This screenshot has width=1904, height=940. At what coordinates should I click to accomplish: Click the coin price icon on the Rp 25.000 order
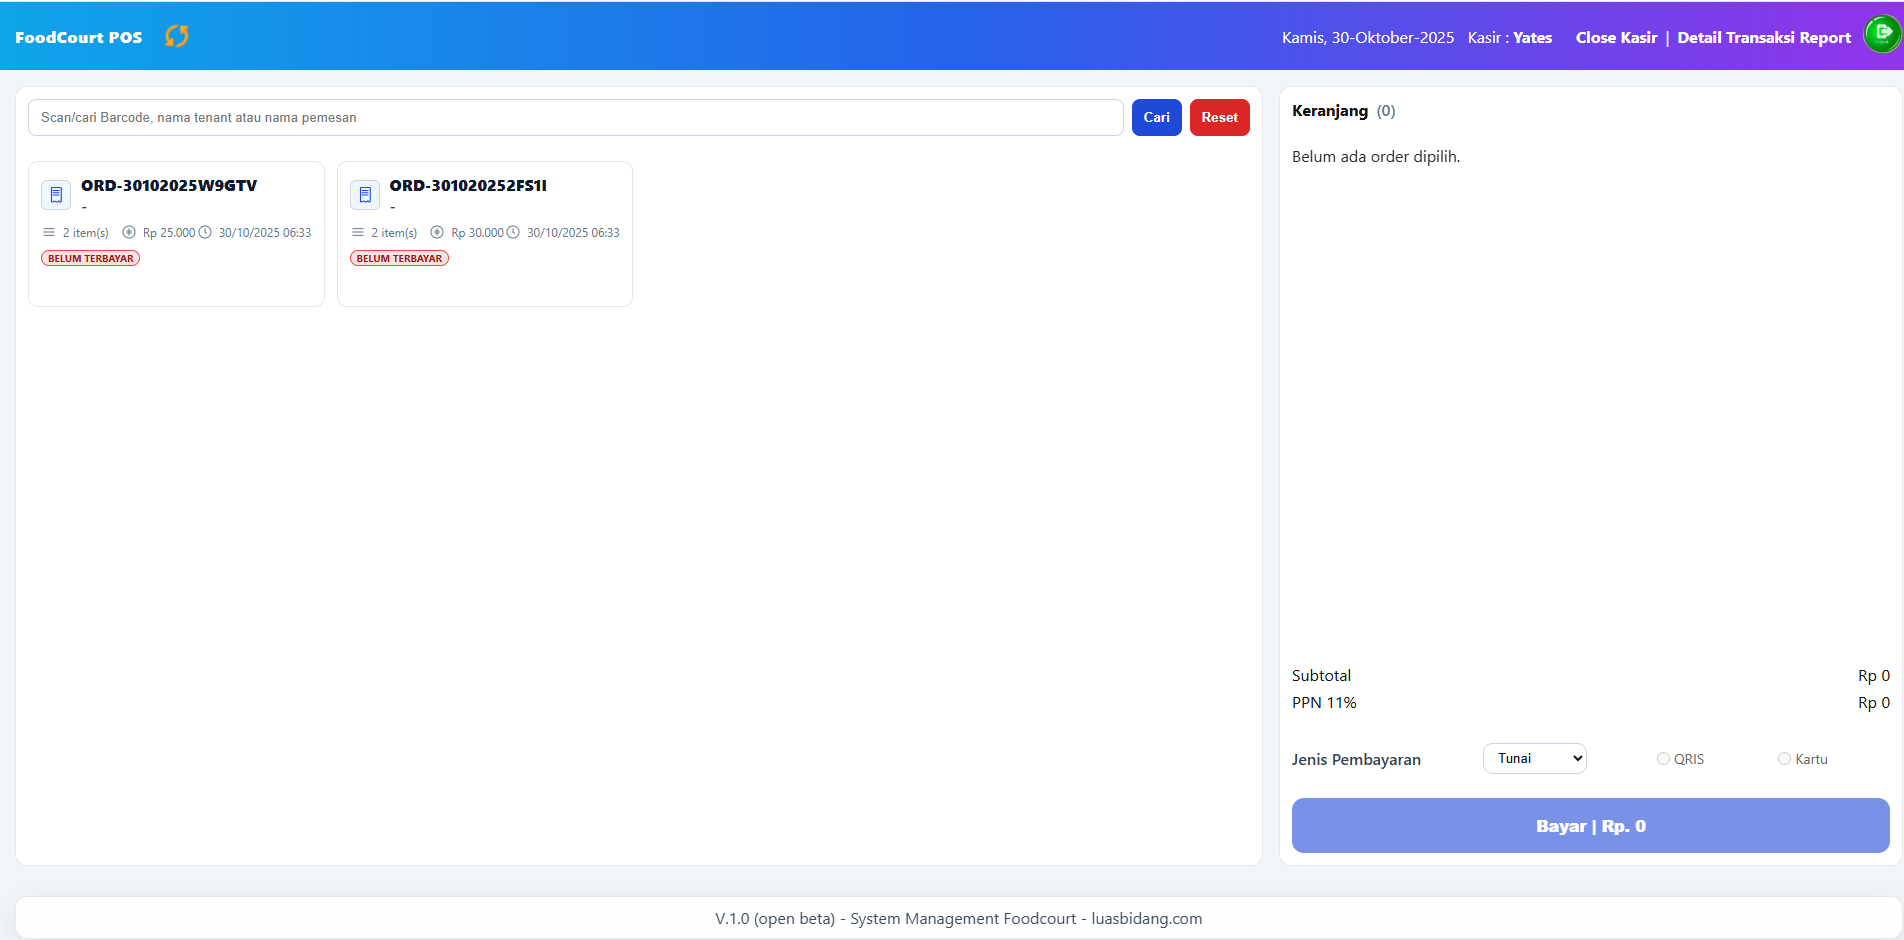(128, 232)
